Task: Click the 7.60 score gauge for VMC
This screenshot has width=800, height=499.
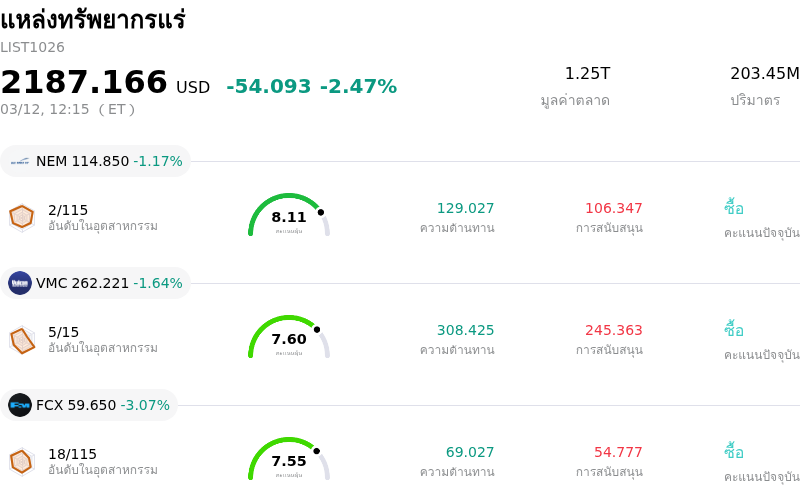Action: point(289,339)
